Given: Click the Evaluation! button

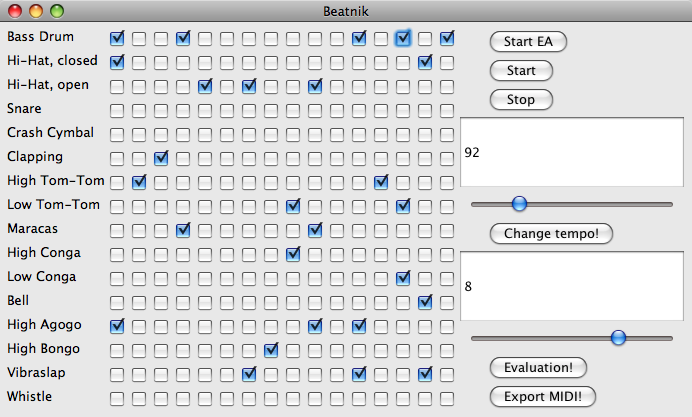Looking at the screenshot, I should [538, 368].
